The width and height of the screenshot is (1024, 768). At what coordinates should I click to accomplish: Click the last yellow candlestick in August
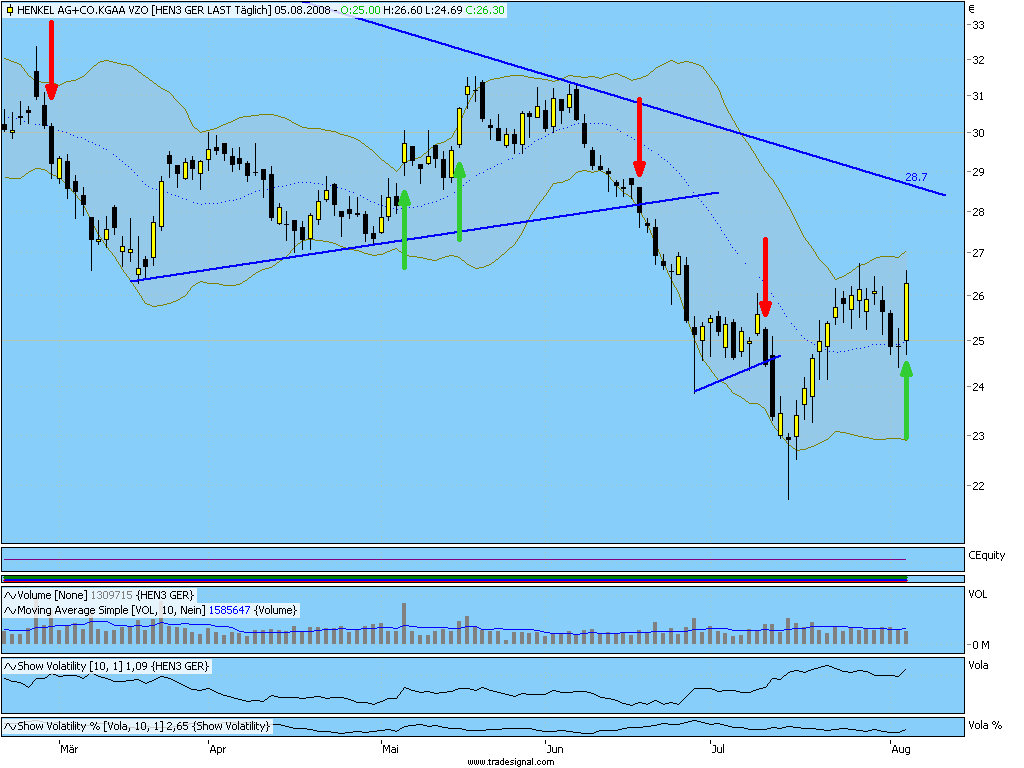pyautogui.click(x=906, y=312)
